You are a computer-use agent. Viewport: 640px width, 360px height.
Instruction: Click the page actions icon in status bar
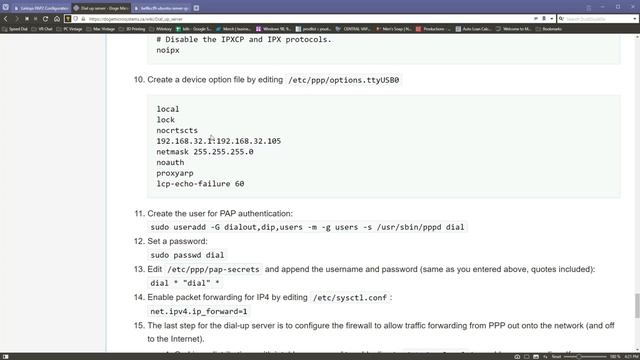tap(545, 357)
